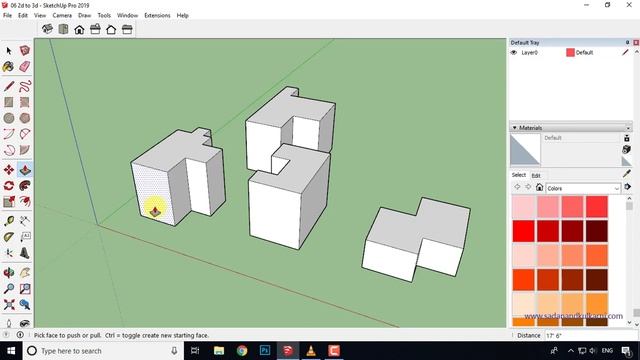Open the Camera menu

point(62,16)
